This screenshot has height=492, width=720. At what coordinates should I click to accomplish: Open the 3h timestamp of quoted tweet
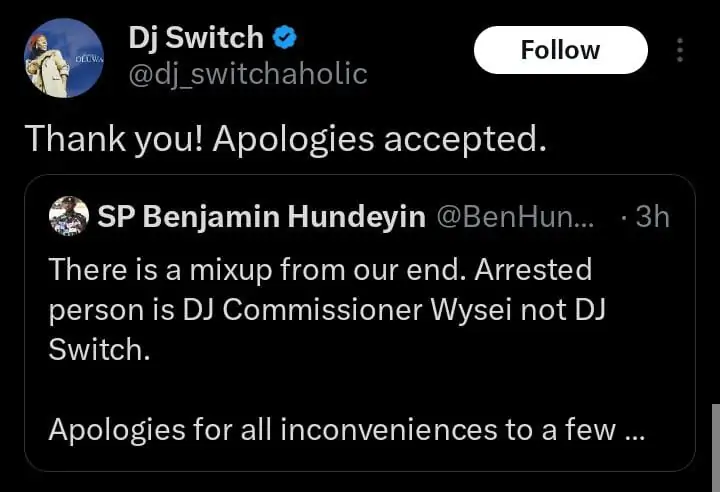click(652, 217)
